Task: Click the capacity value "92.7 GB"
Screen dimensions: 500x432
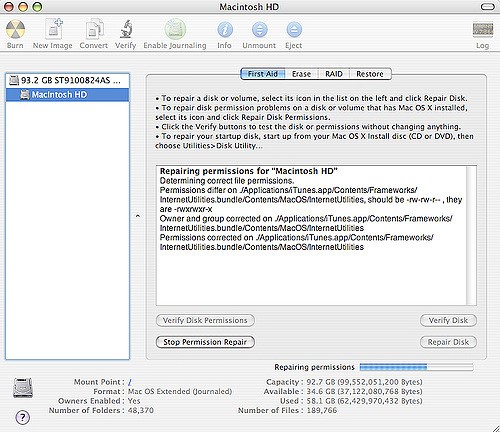Action: pos(320,382)
